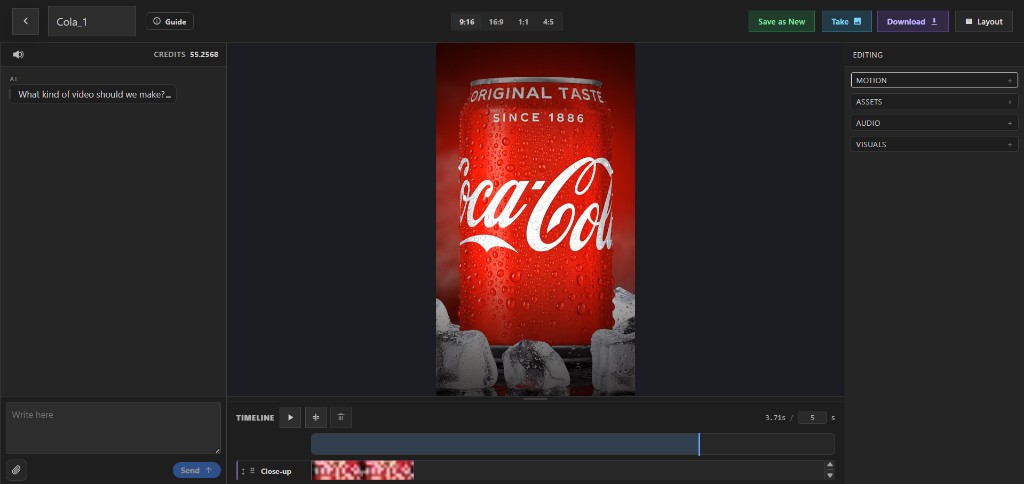Click the 'Write here' chat input

(x=114, y=428)
